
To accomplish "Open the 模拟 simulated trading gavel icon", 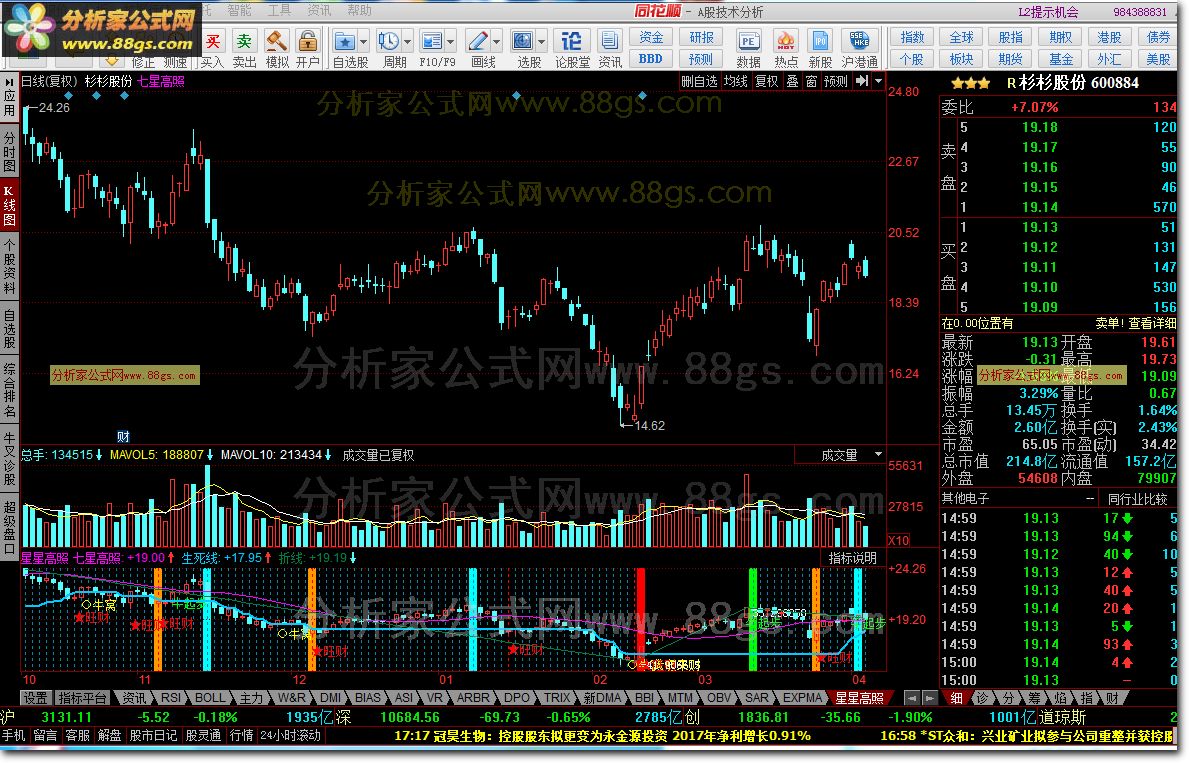I will pos(277,49).
